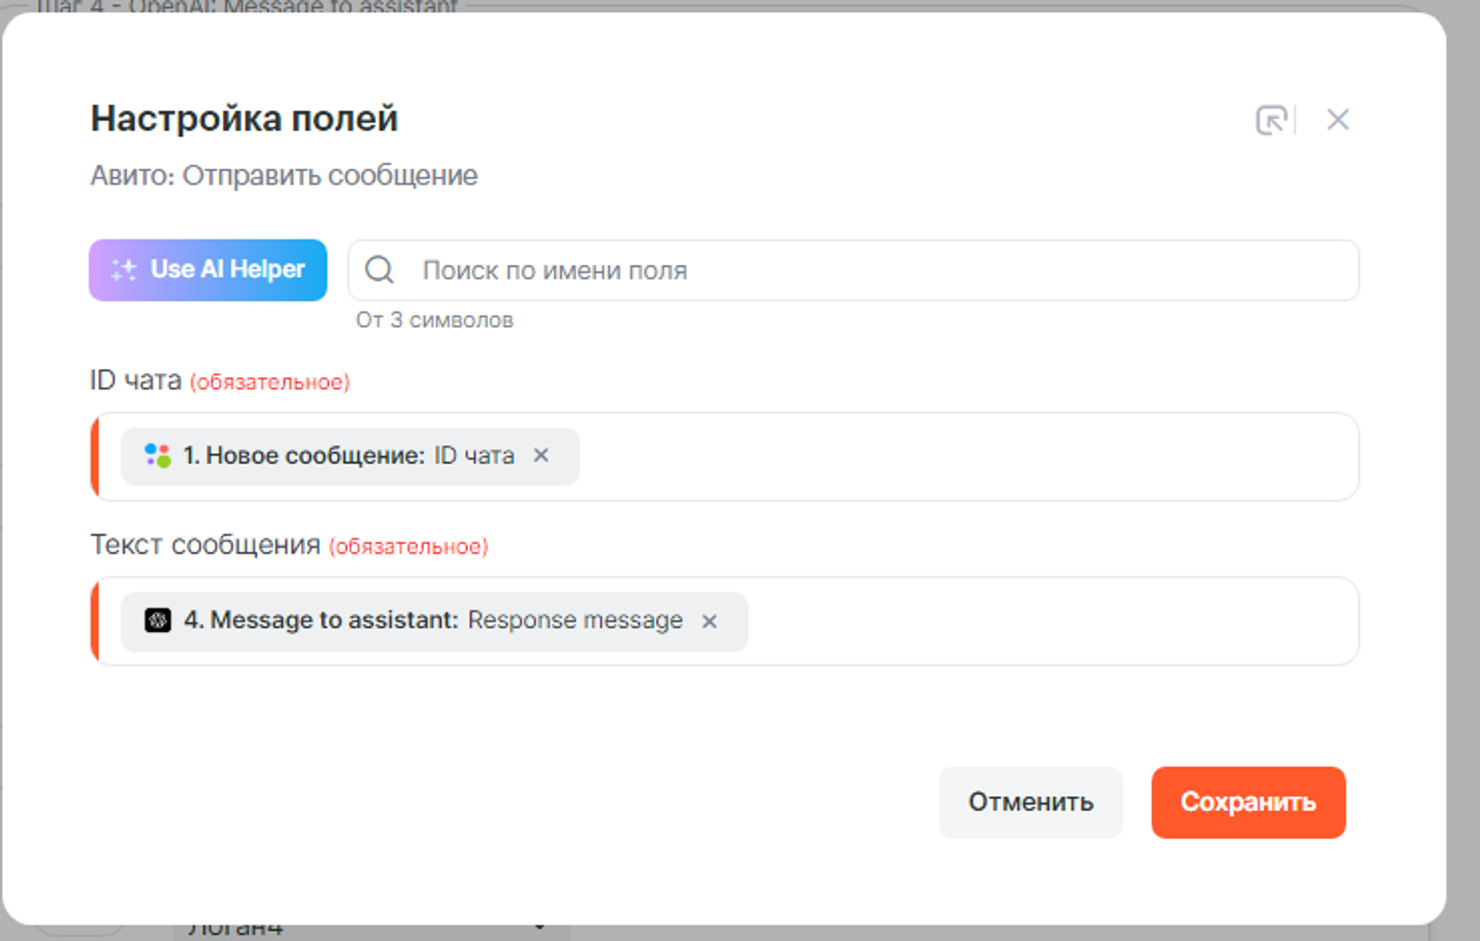The width and height of the screenshot is (1480, 941).
Task: Click the colored dots icon in Новое сообщение tag
Action: 157,455
